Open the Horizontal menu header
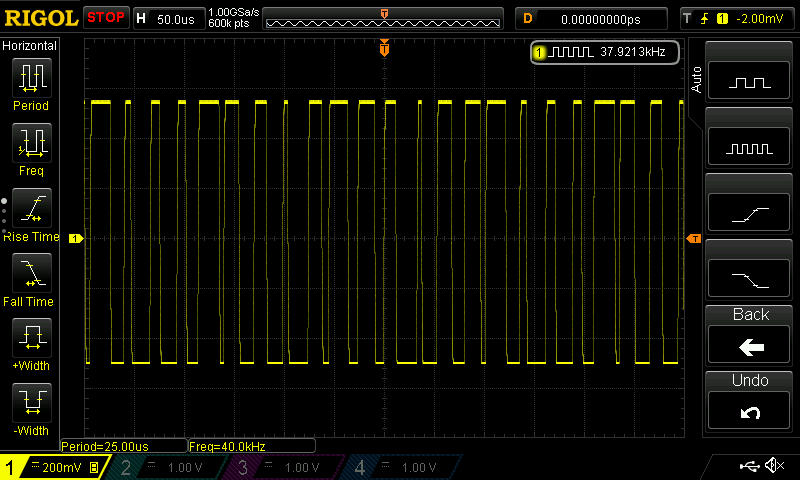This screenshot has width=800, height=480. pyautogui.click(x=31, y=46)
